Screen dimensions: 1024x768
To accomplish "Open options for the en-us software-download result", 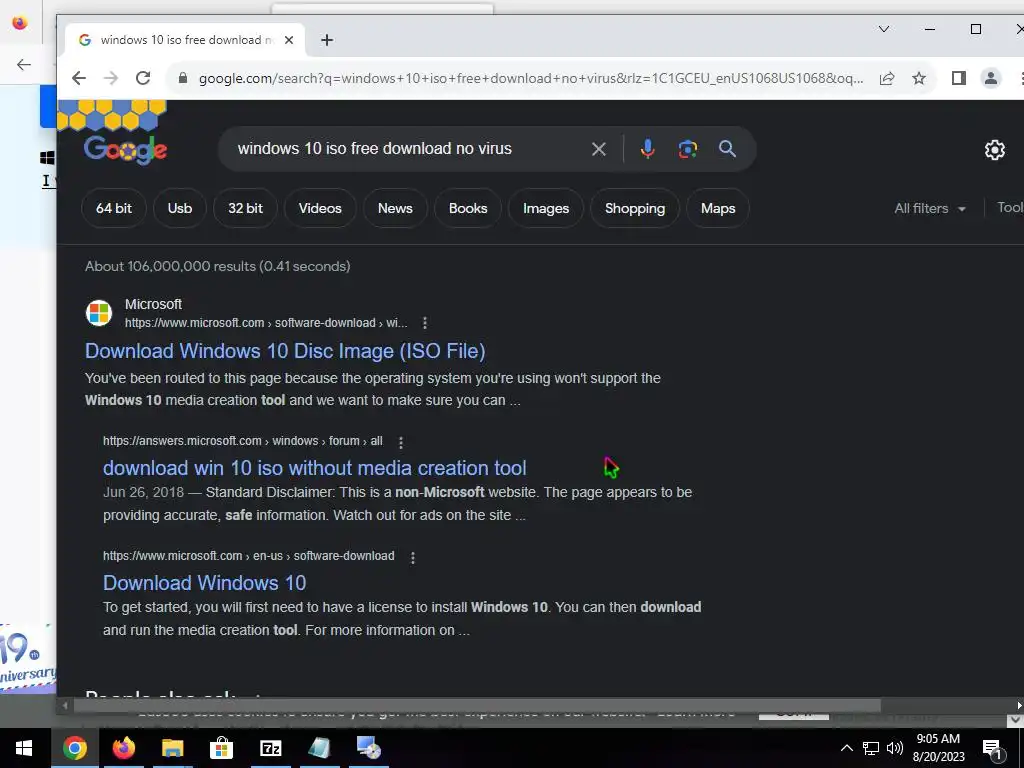I will pos(413,557).
